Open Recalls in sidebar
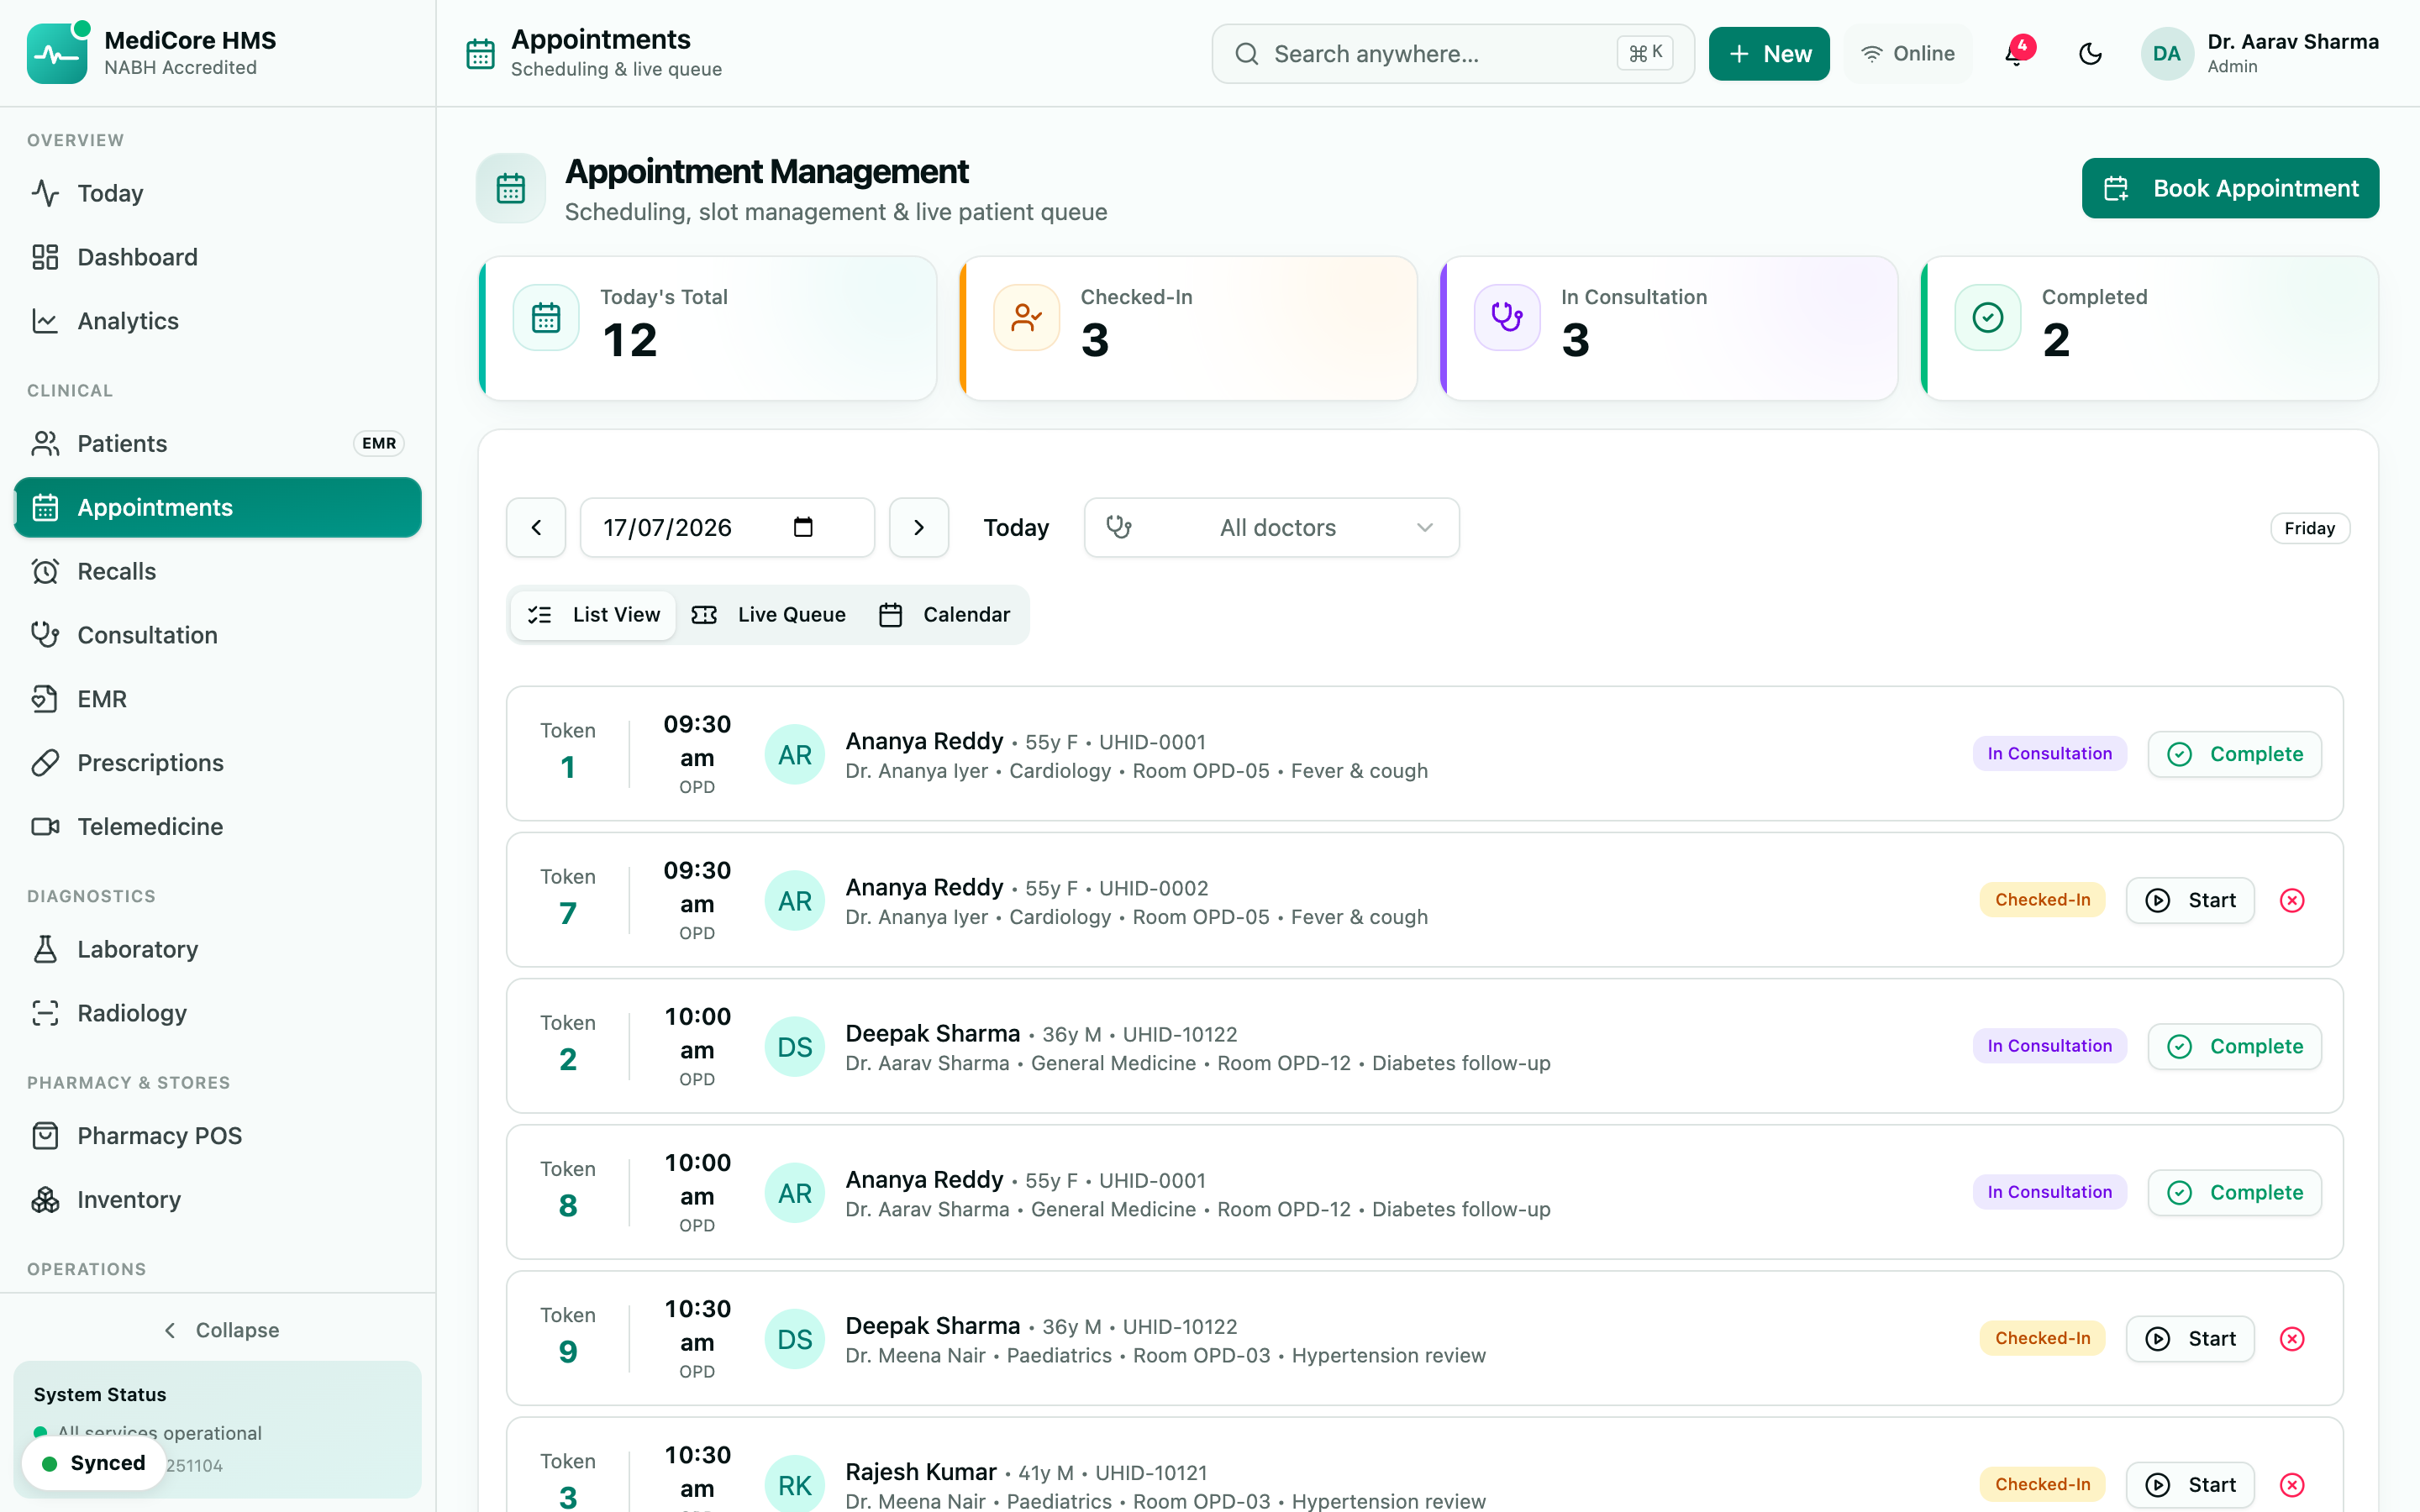Image resolution: width=2420 pixels, height=1512 pixels. click(x=218, y=571)
